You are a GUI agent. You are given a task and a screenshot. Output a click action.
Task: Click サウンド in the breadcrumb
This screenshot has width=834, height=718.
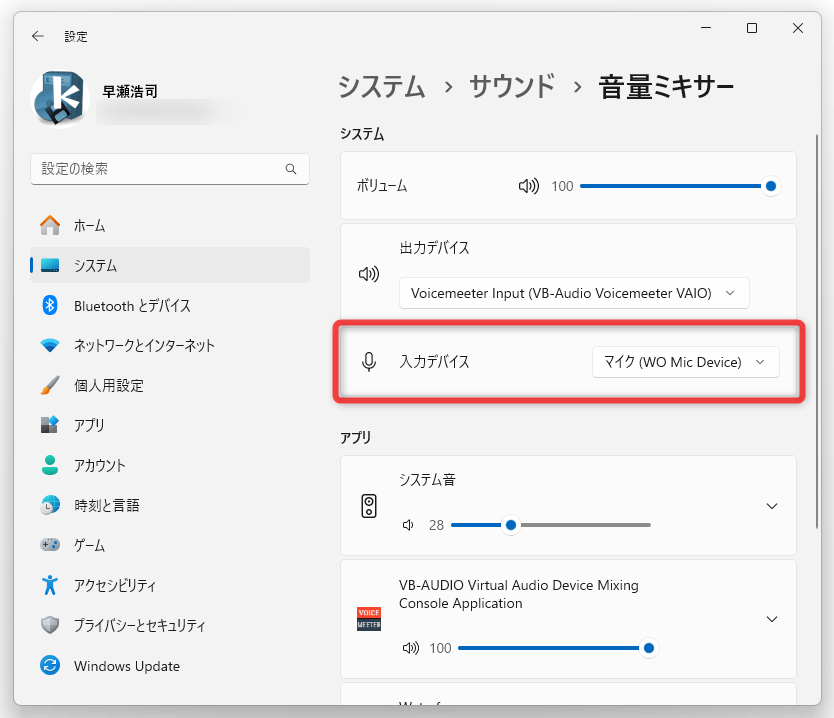512,86
